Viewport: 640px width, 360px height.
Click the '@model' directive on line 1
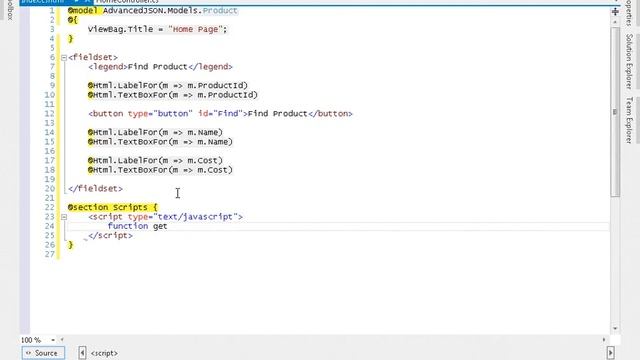point(83,10)
